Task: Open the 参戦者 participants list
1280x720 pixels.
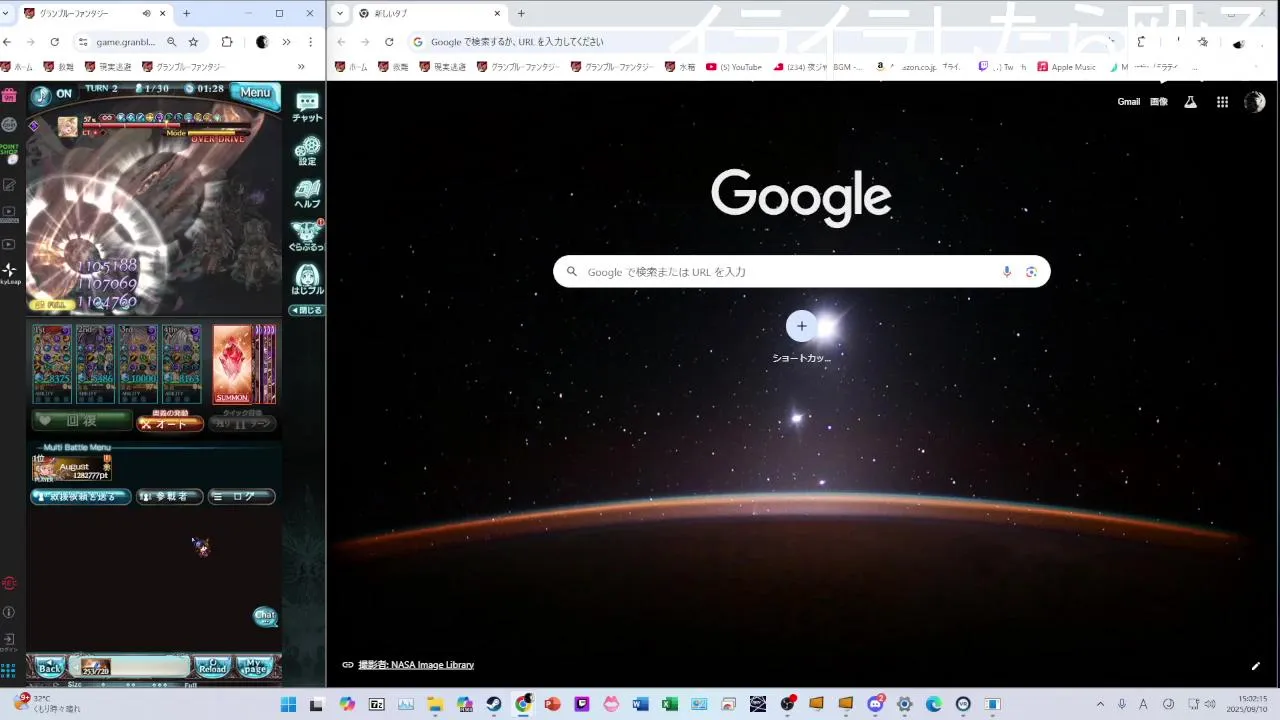Action: point(170,496)
